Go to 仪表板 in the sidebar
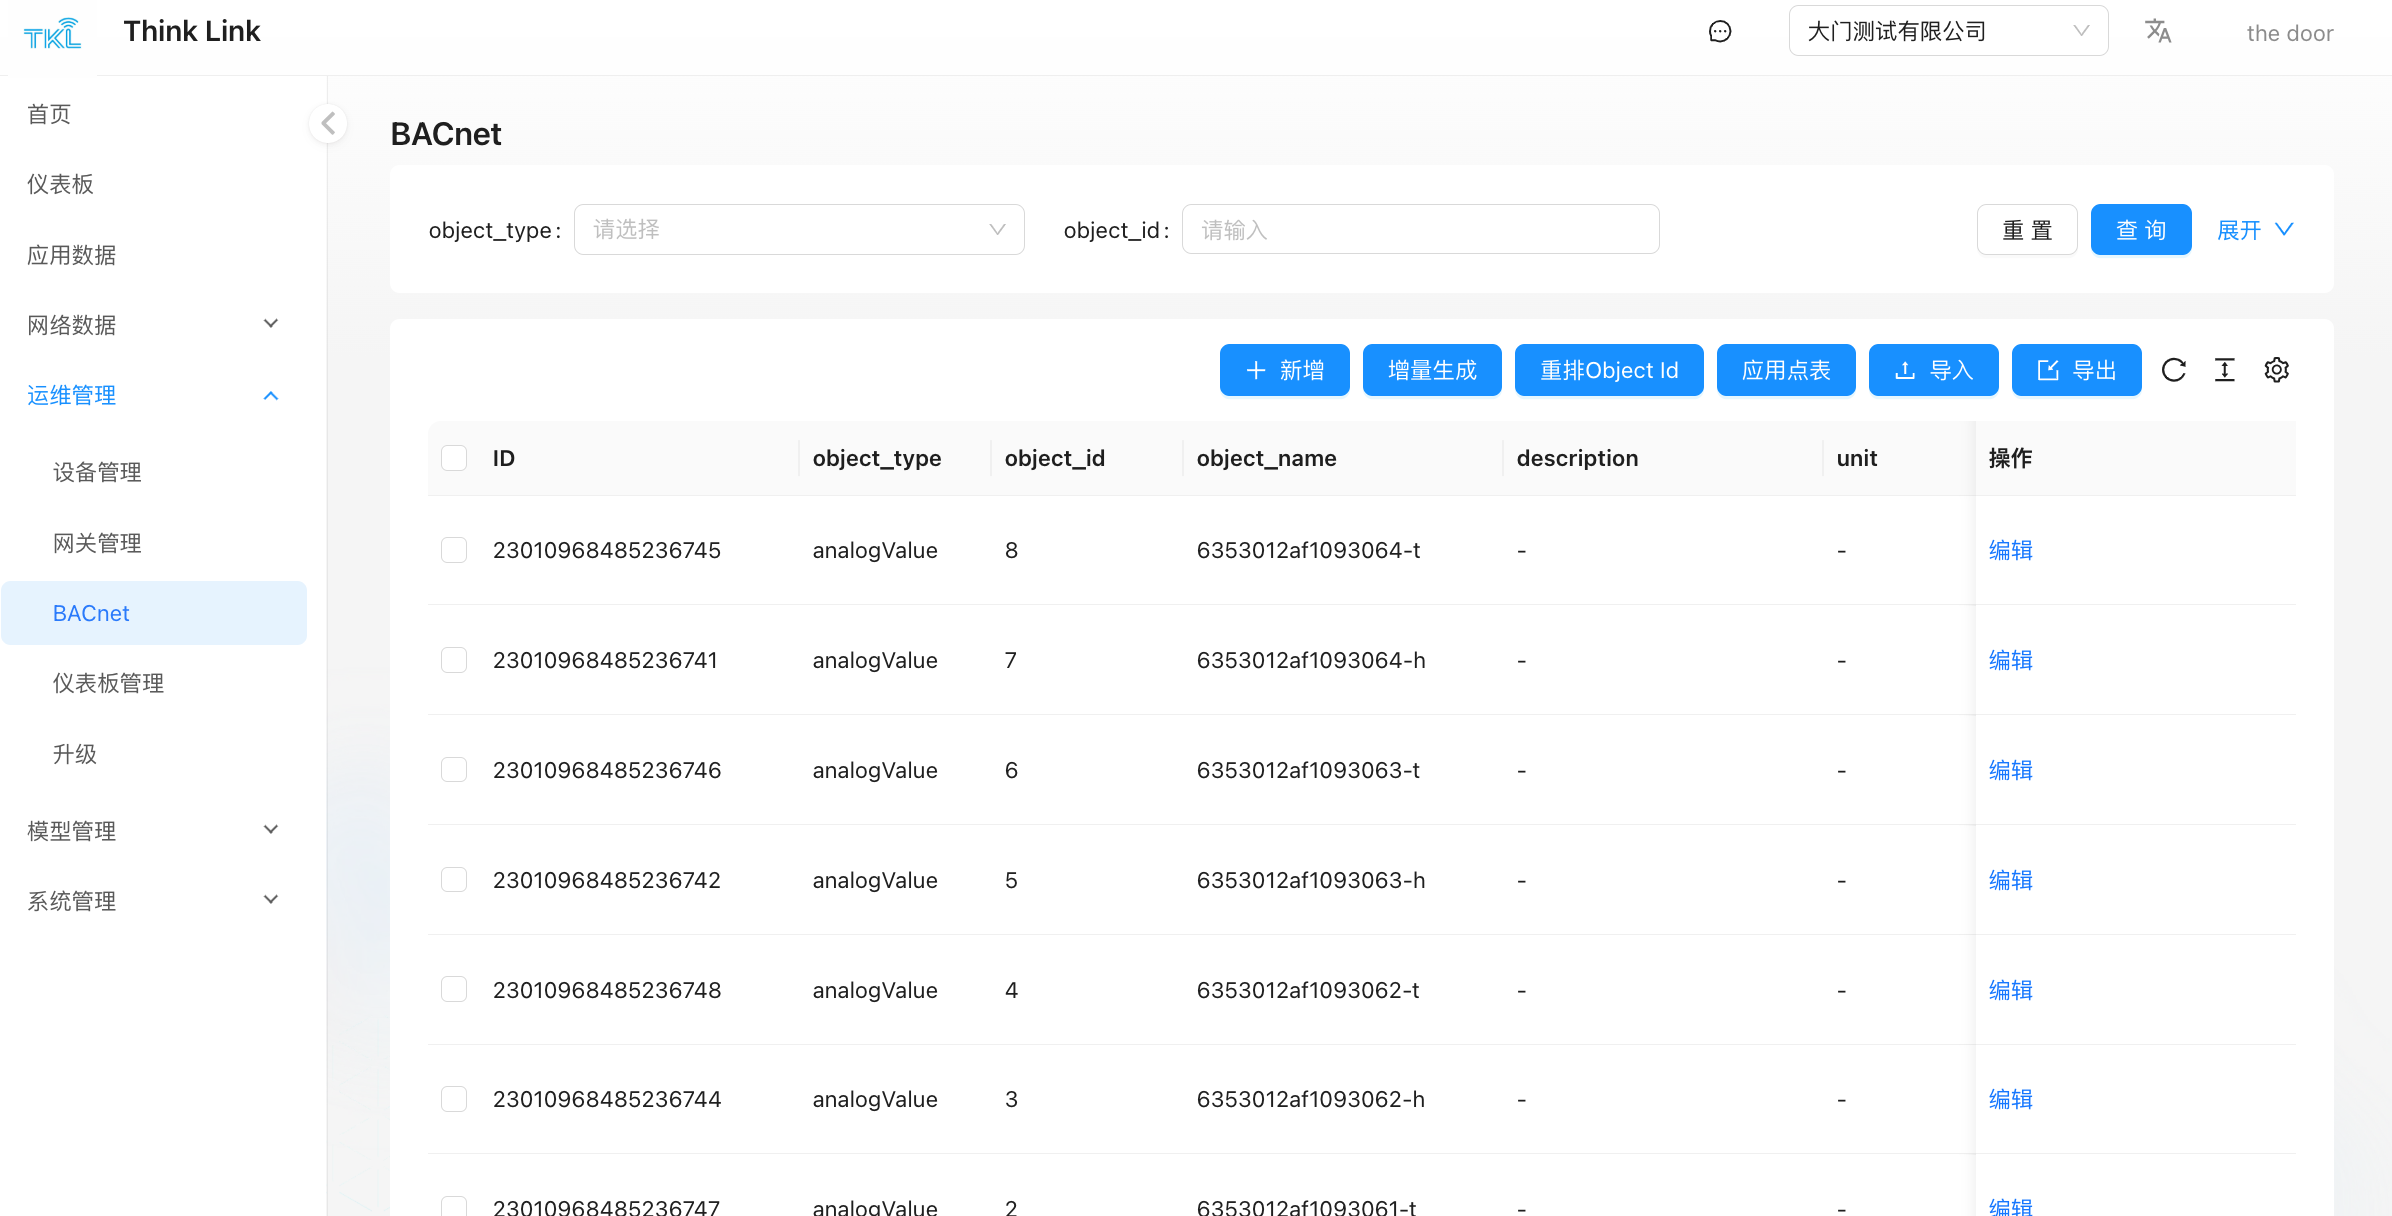The height and width of the screenshot is (1216, 2392). [60, 184]
